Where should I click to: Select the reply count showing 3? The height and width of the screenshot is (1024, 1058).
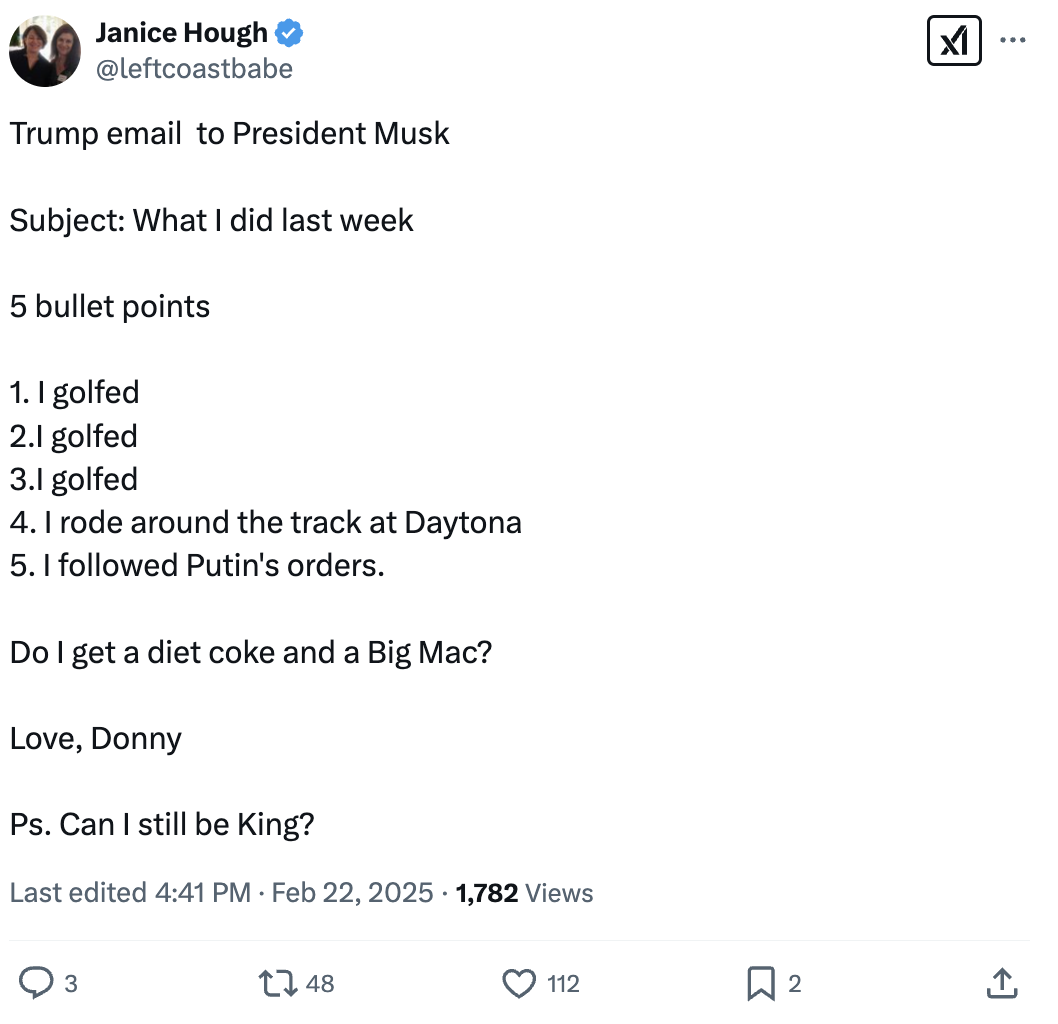pos(72,985)
